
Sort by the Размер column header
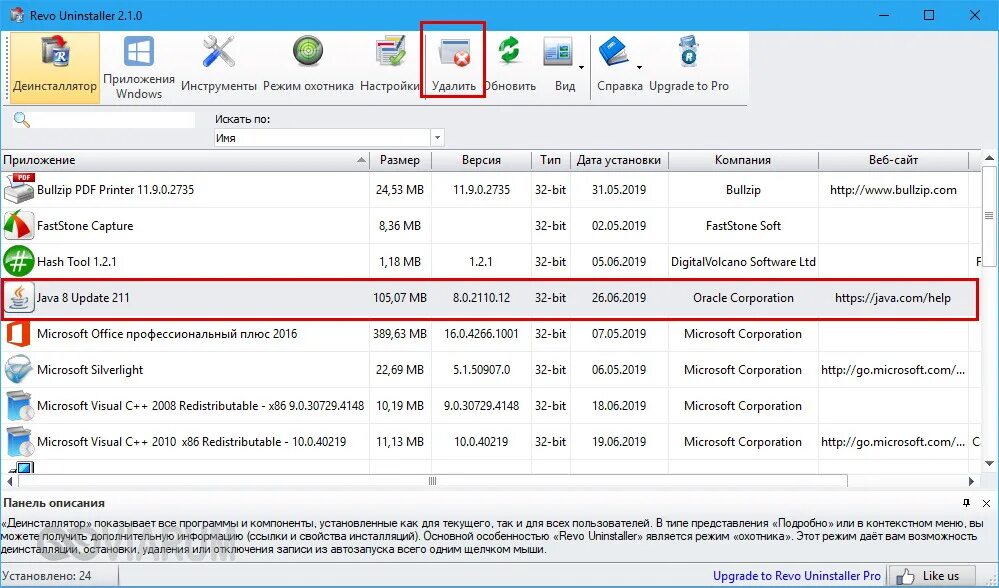pyautogui.click(x=400, y=160)
